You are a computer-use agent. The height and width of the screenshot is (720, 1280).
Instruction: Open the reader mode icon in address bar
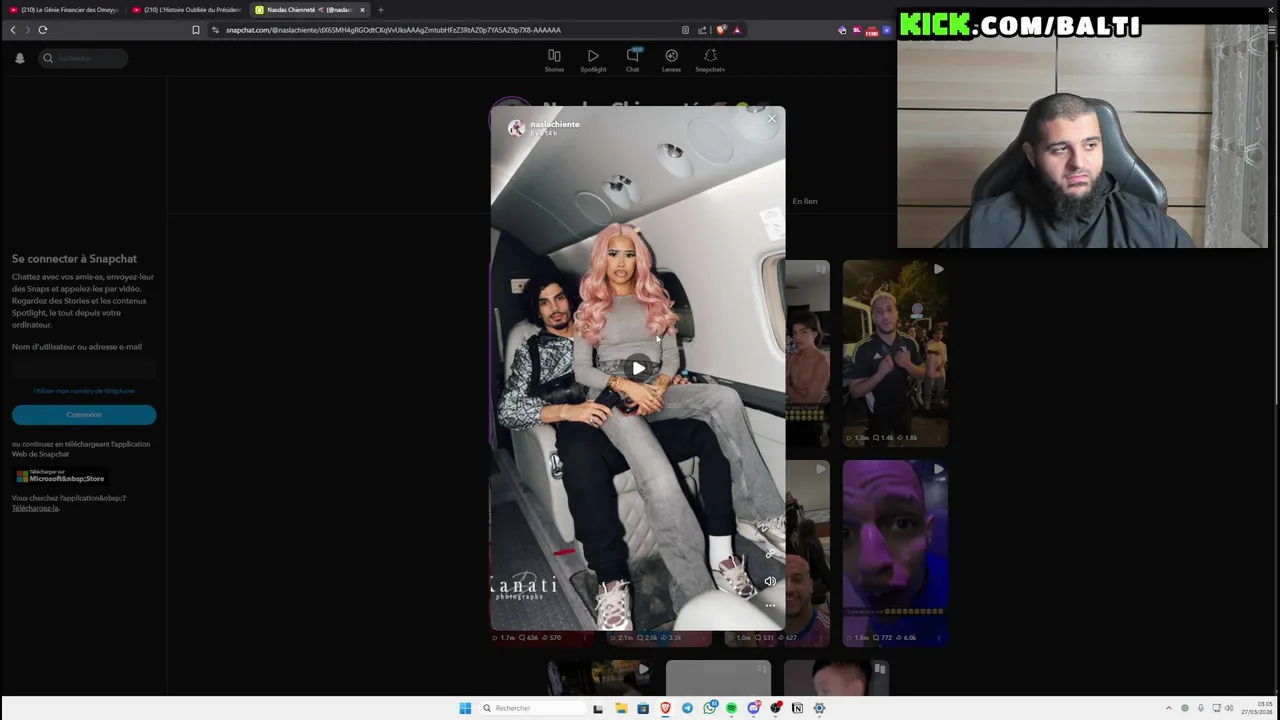(x=685, y=30)
